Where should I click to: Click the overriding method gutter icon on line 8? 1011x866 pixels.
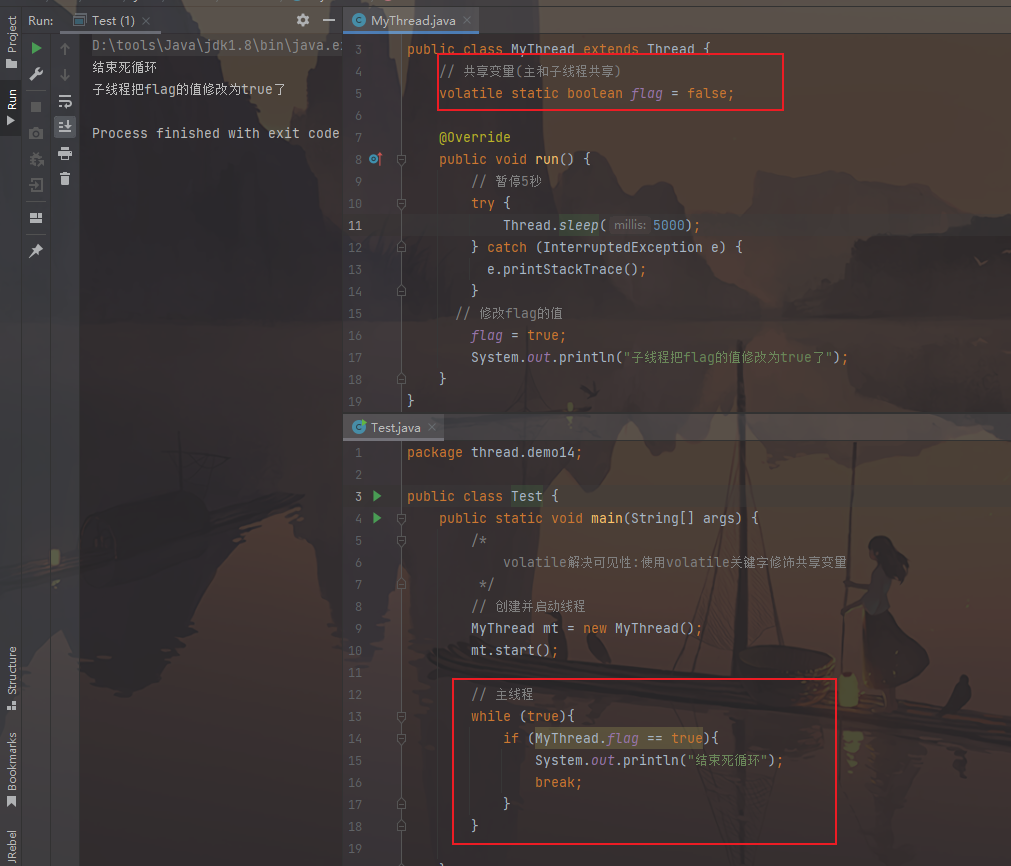coord(375,159)
